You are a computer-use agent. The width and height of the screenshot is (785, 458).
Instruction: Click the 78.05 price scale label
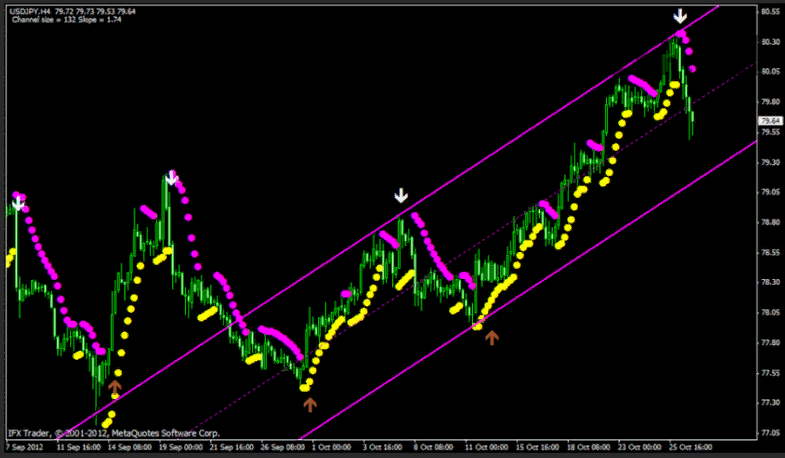[770, 312]
